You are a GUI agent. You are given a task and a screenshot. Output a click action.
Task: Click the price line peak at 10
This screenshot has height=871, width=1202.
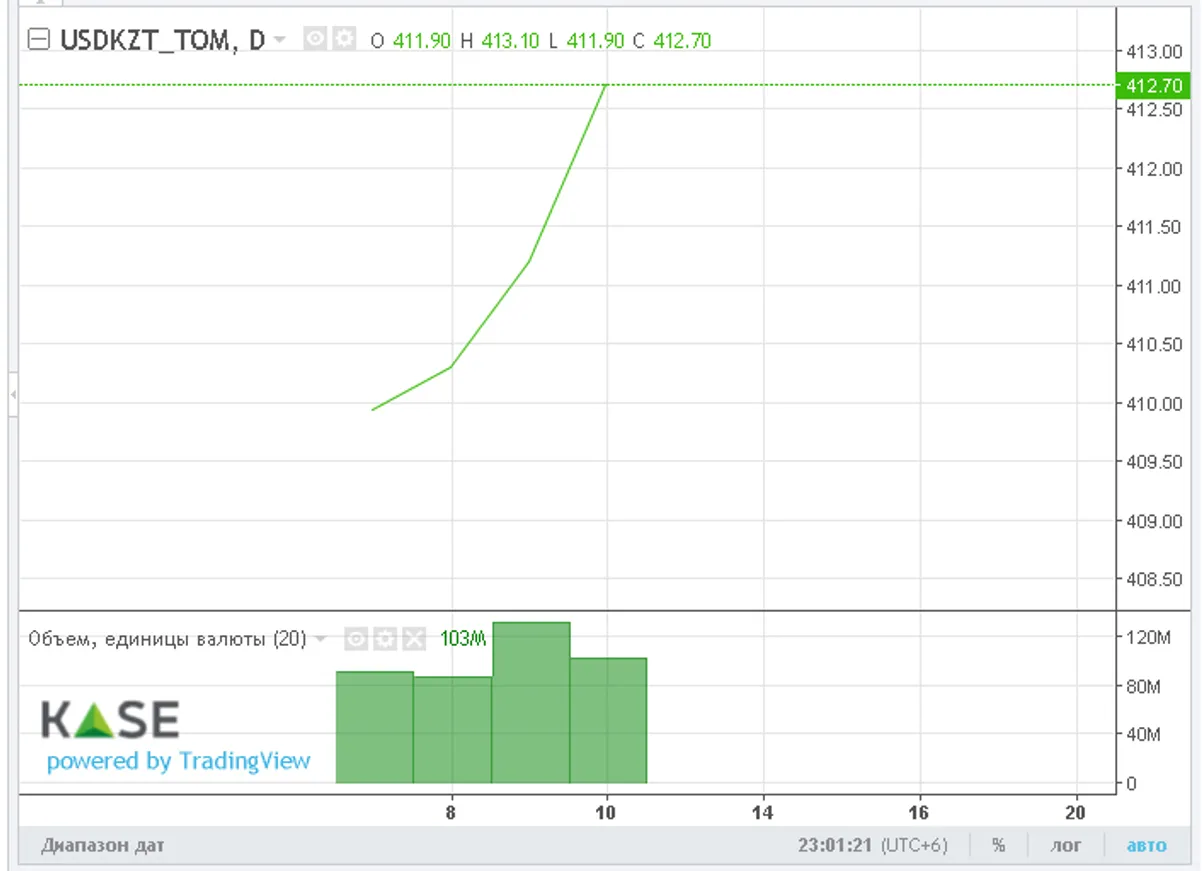[x=607, y=87]
